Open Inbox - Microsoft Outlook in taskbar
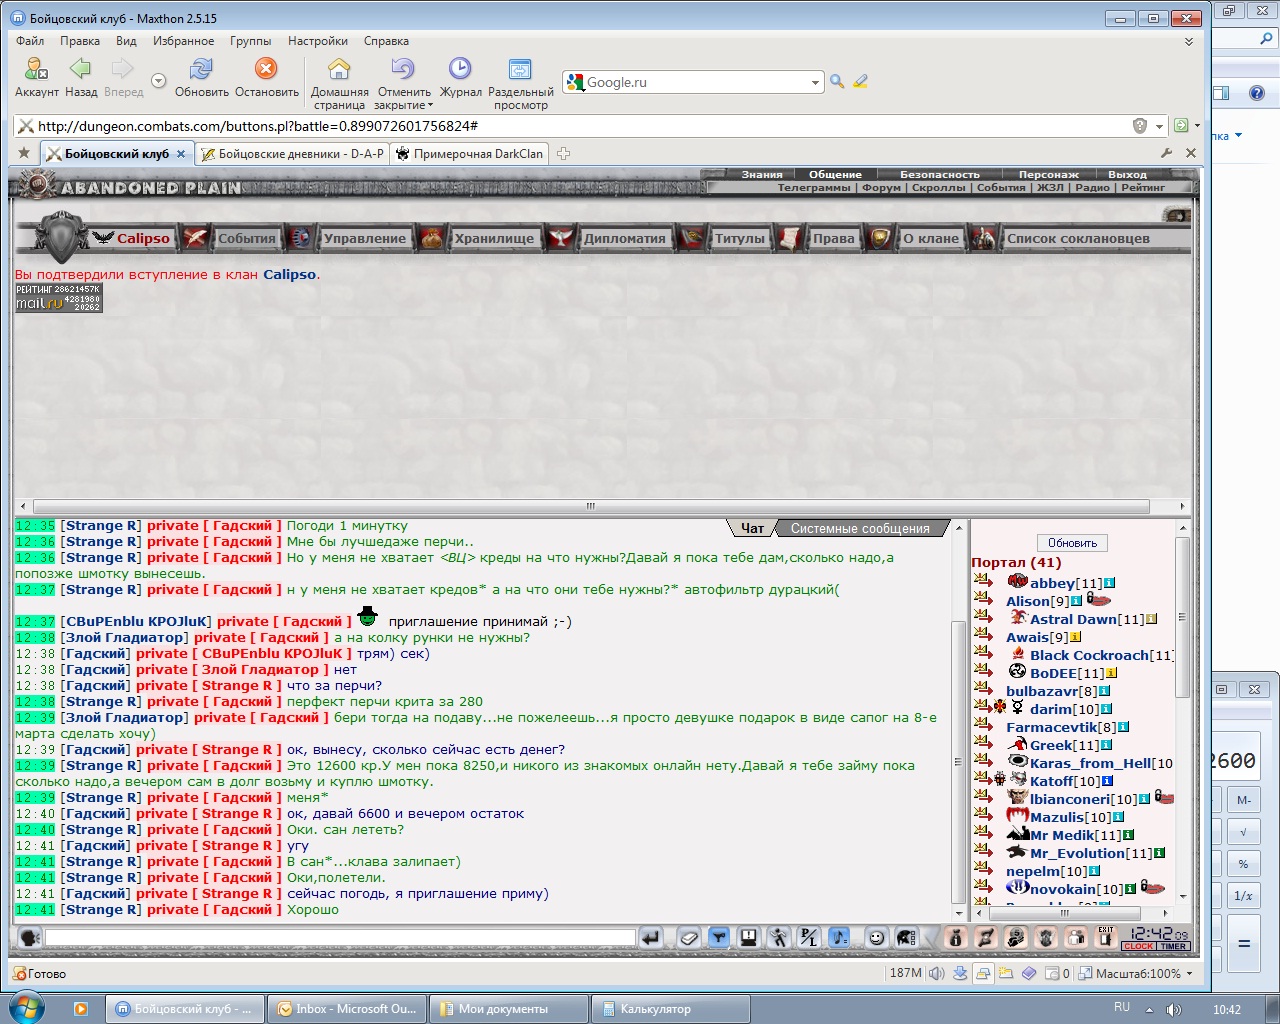 click(x=347, y=1009)
